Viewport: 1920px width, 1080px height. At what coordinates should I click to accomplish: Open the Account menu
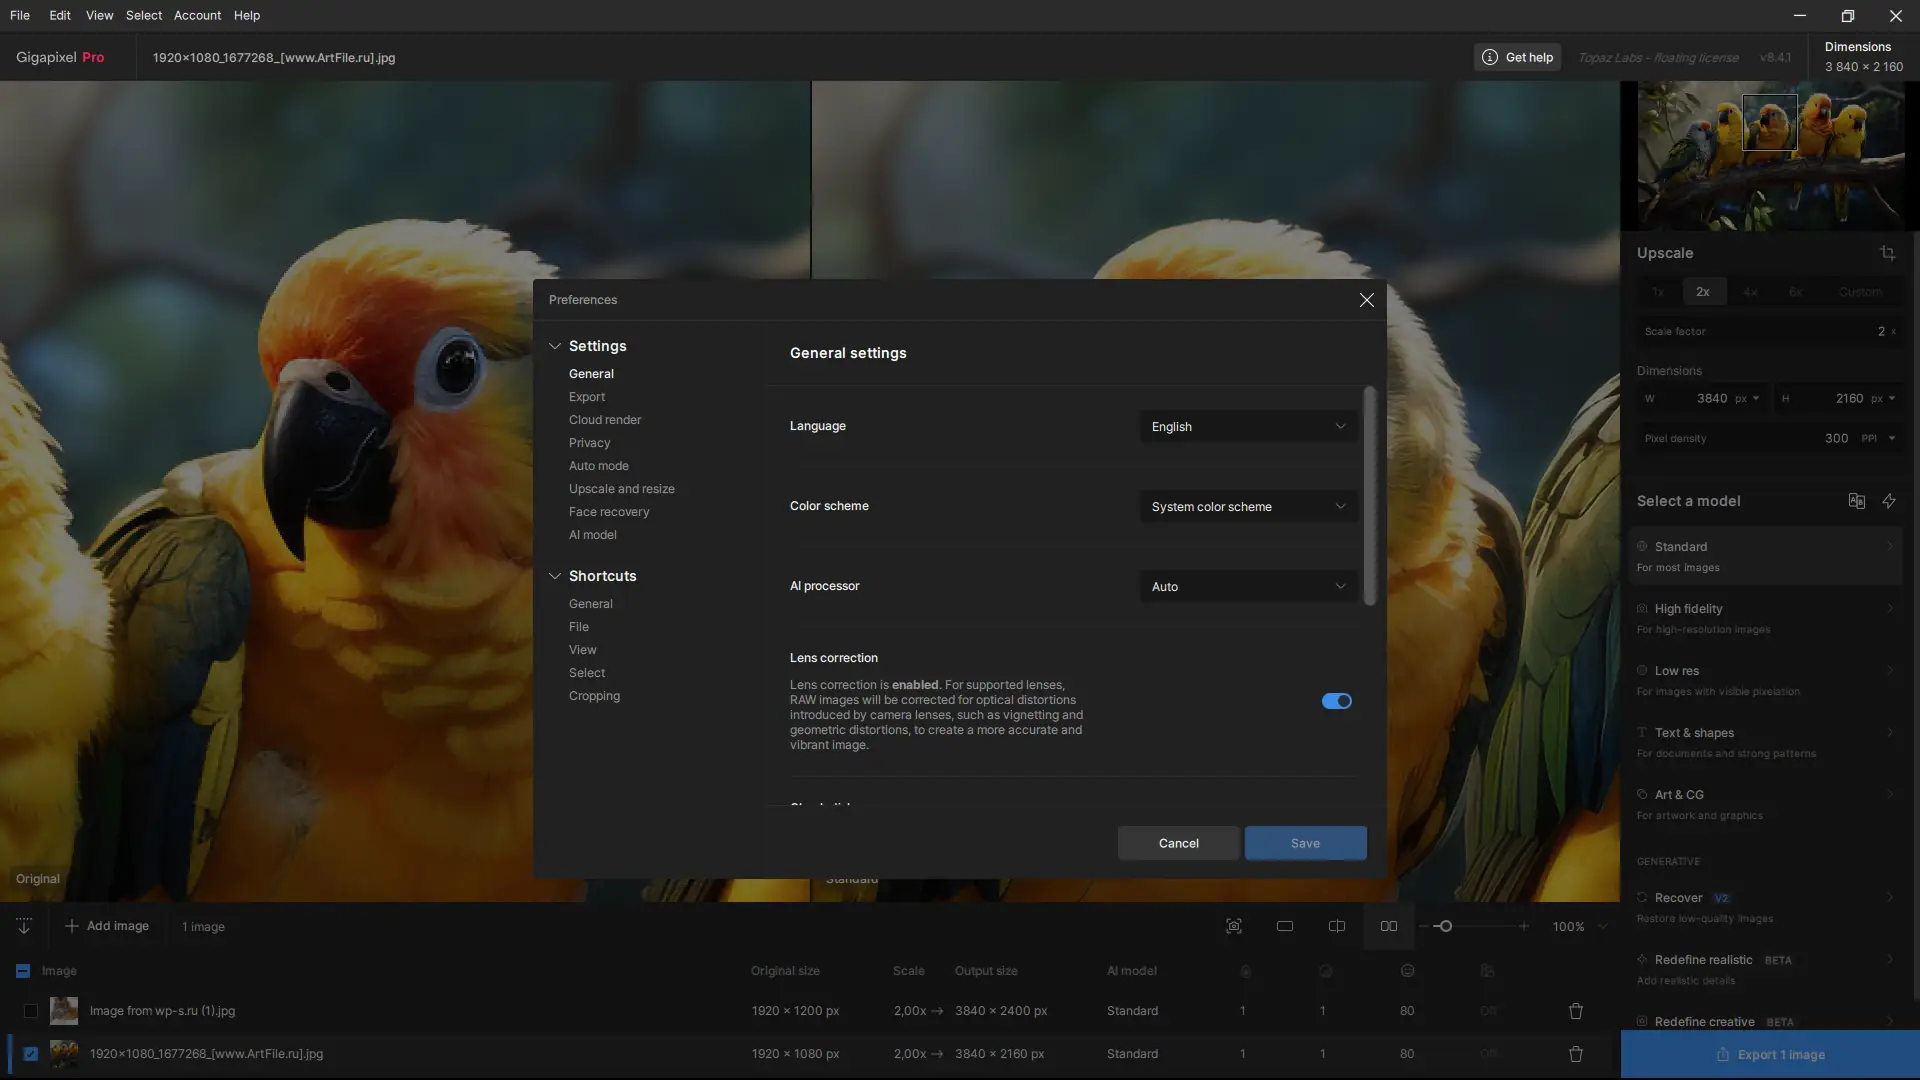click(197, 15)
